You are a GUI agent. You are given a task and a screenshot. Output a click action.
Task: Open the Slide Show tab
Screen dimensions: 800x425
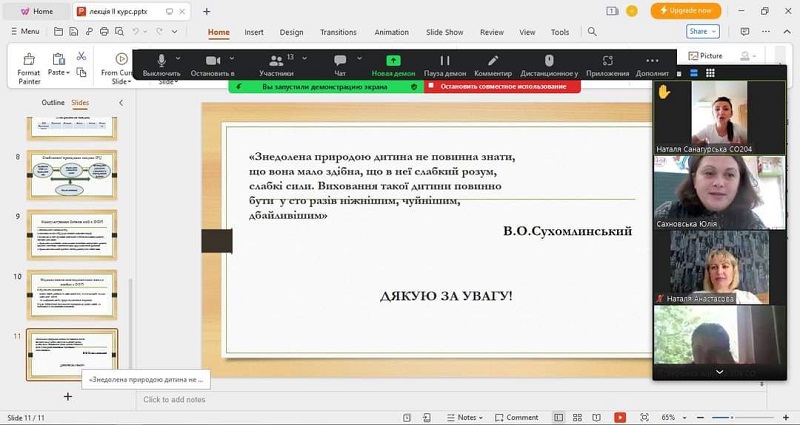point(444,32)
